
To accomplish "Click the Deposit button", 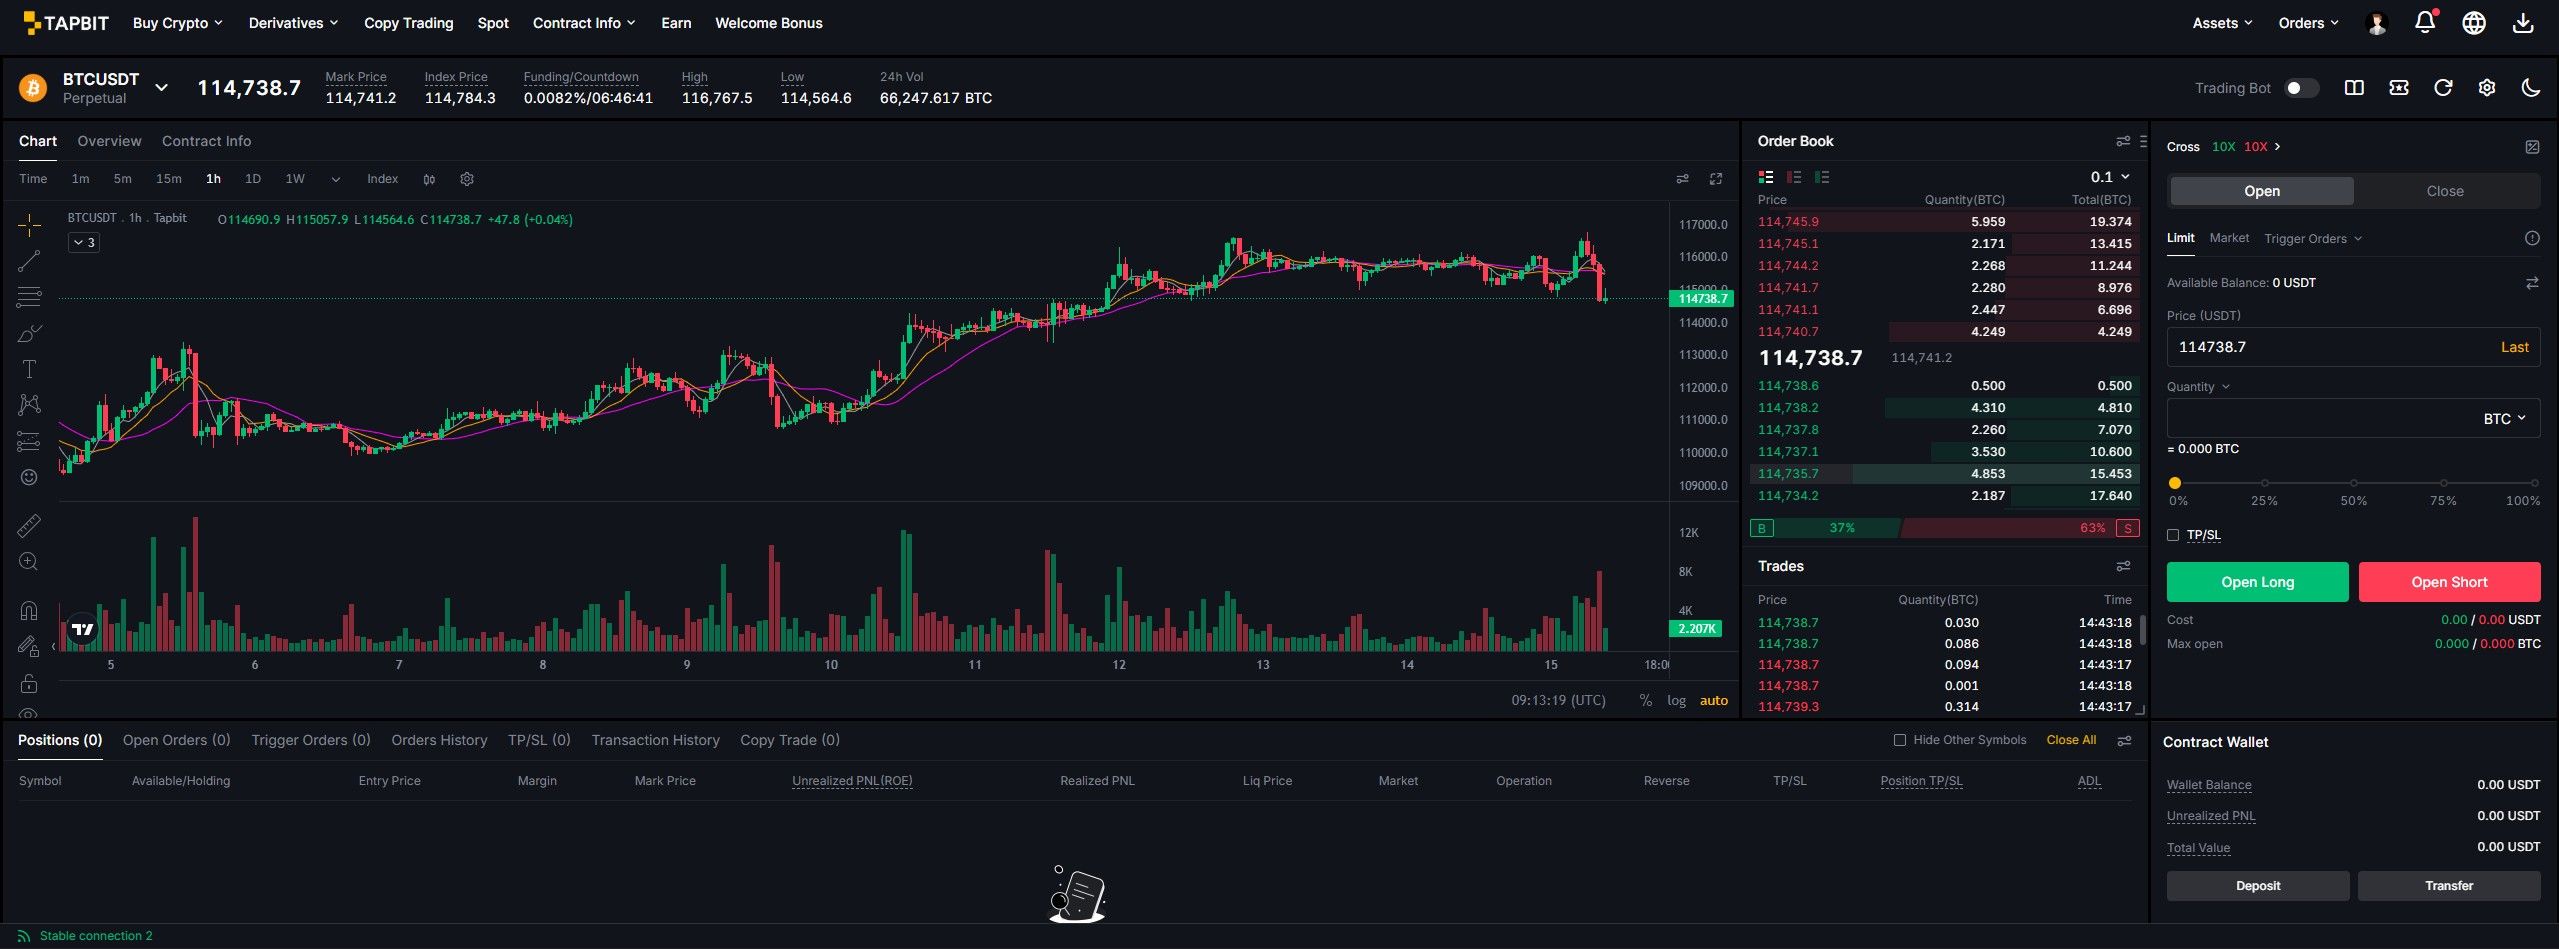I will pyautogui.click(x=2257, y=886).
